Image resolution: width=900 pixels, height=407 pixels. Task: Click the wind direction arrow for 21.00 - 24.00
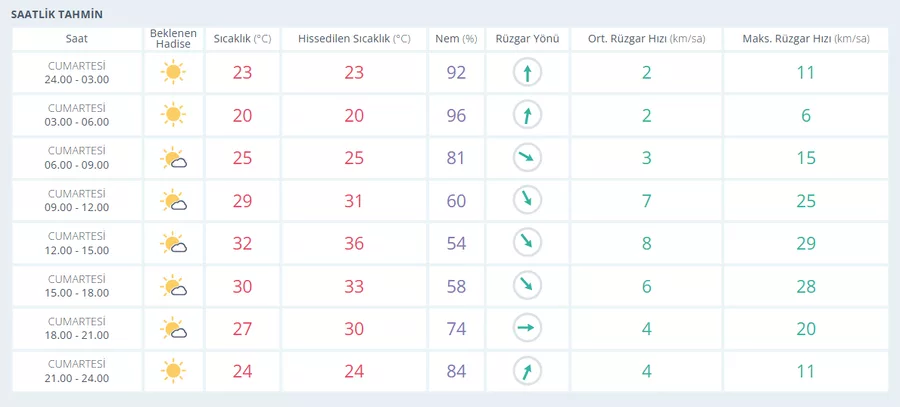527,371
